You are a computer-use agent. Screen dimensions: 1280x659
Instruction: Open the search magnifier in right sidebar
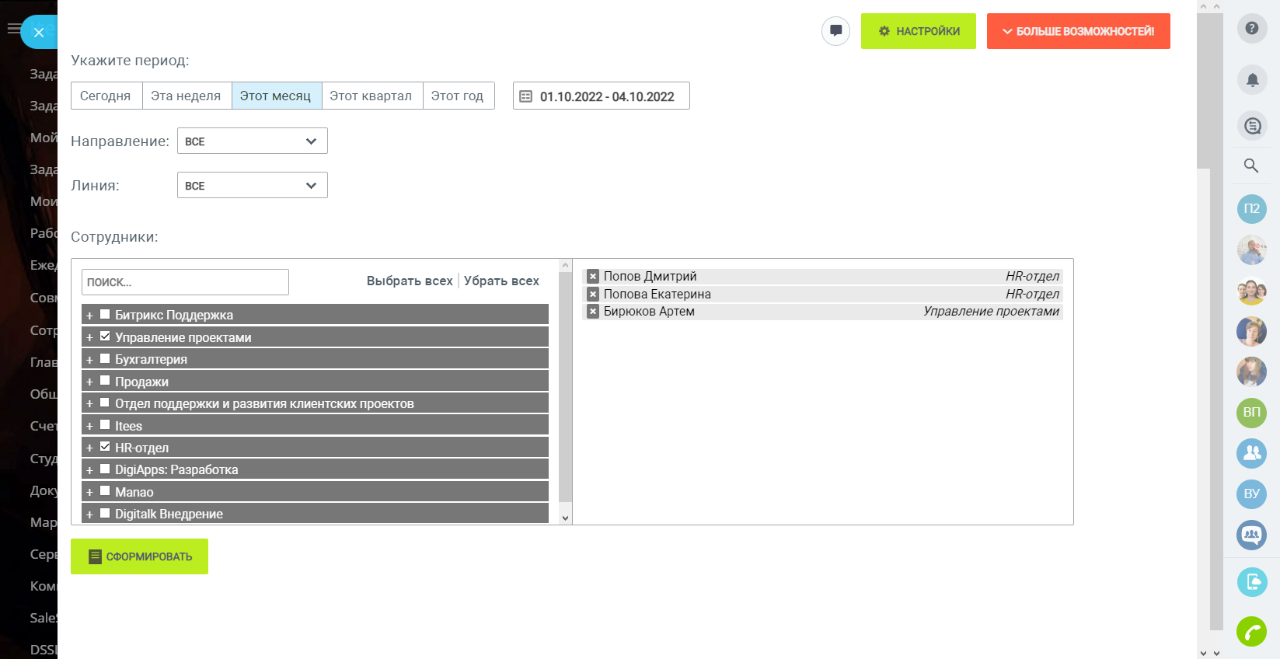point(1251,166)
